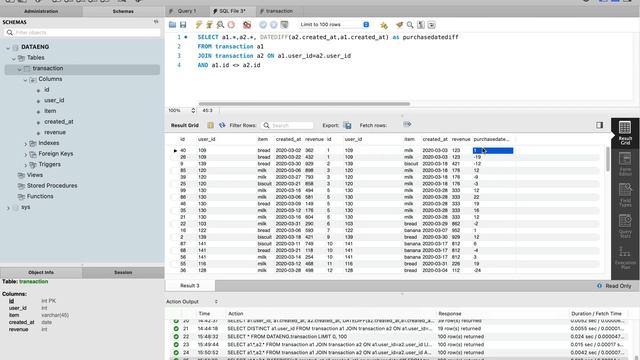Viewport: 640px width, 360px height.
Task: Execute statement under cursor lightning icon
Action: tap(209, 25)
